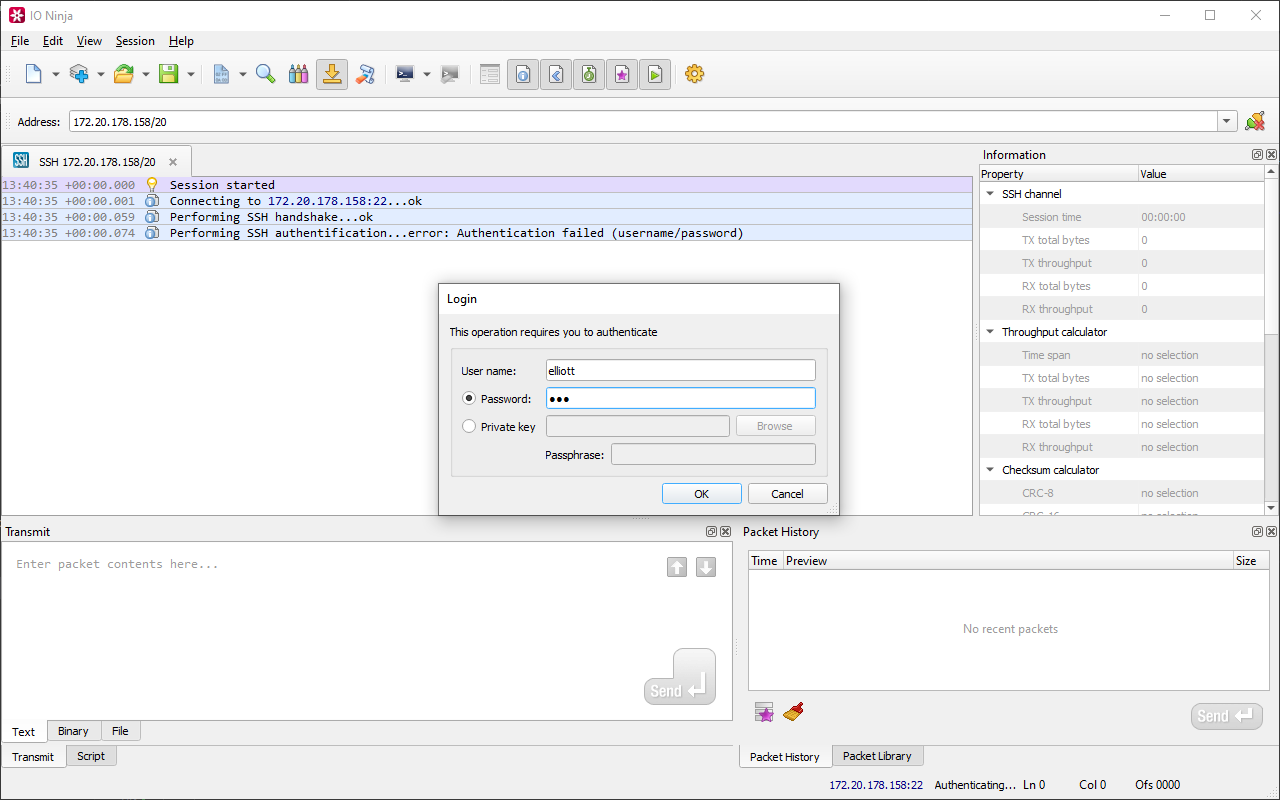
Task: Float the Transmit panel
Action: 711,532
